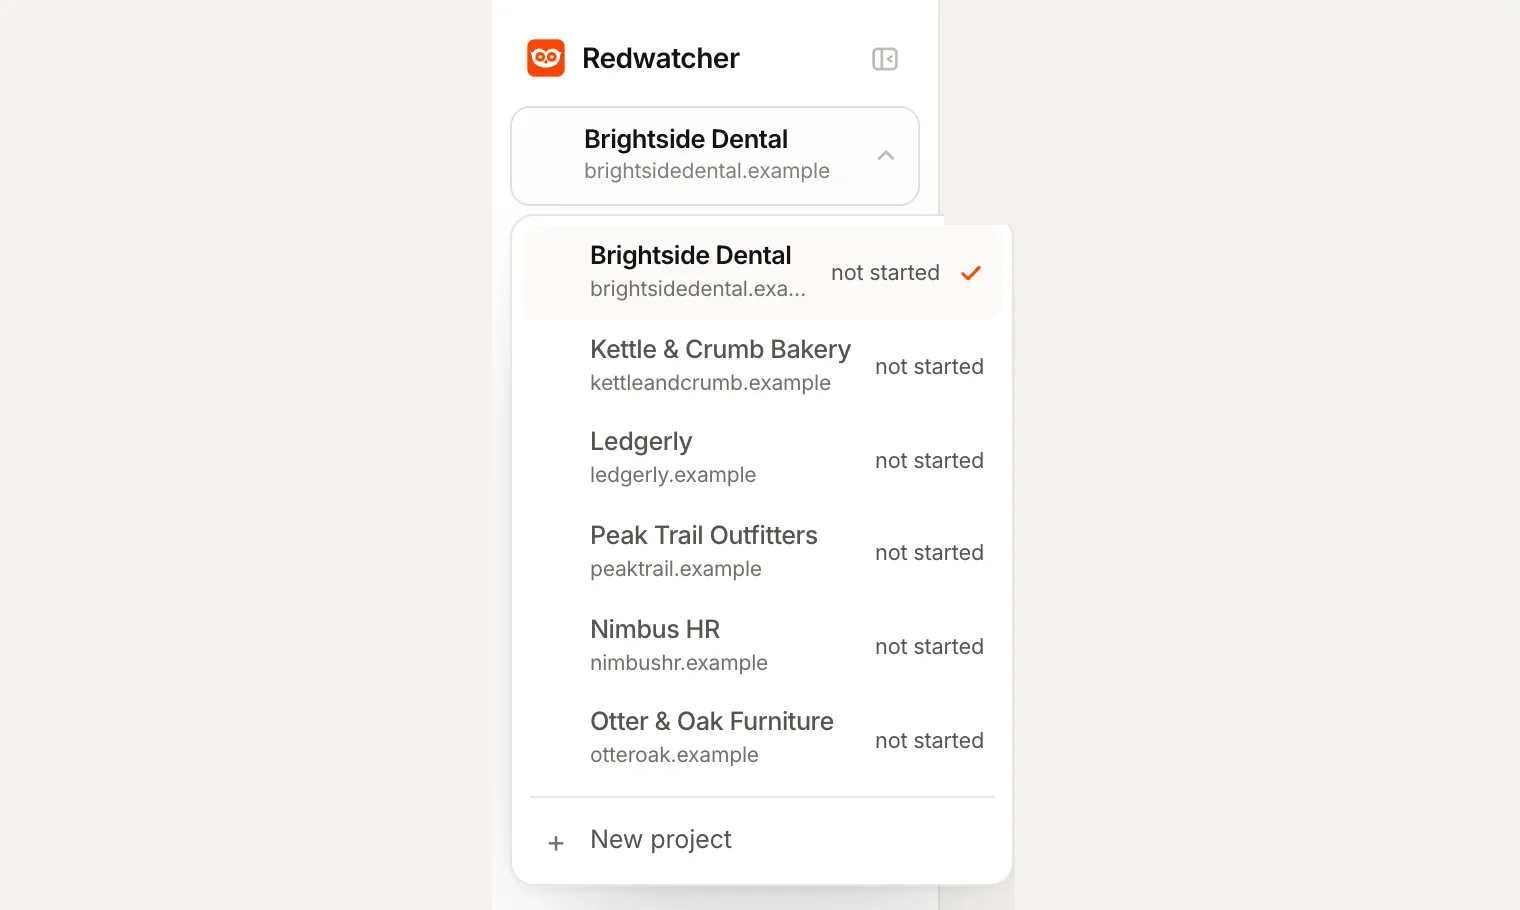1520x910 pixels.
Task: Click the orange checkmark on Brightside Dental
Action: (971, 273)
